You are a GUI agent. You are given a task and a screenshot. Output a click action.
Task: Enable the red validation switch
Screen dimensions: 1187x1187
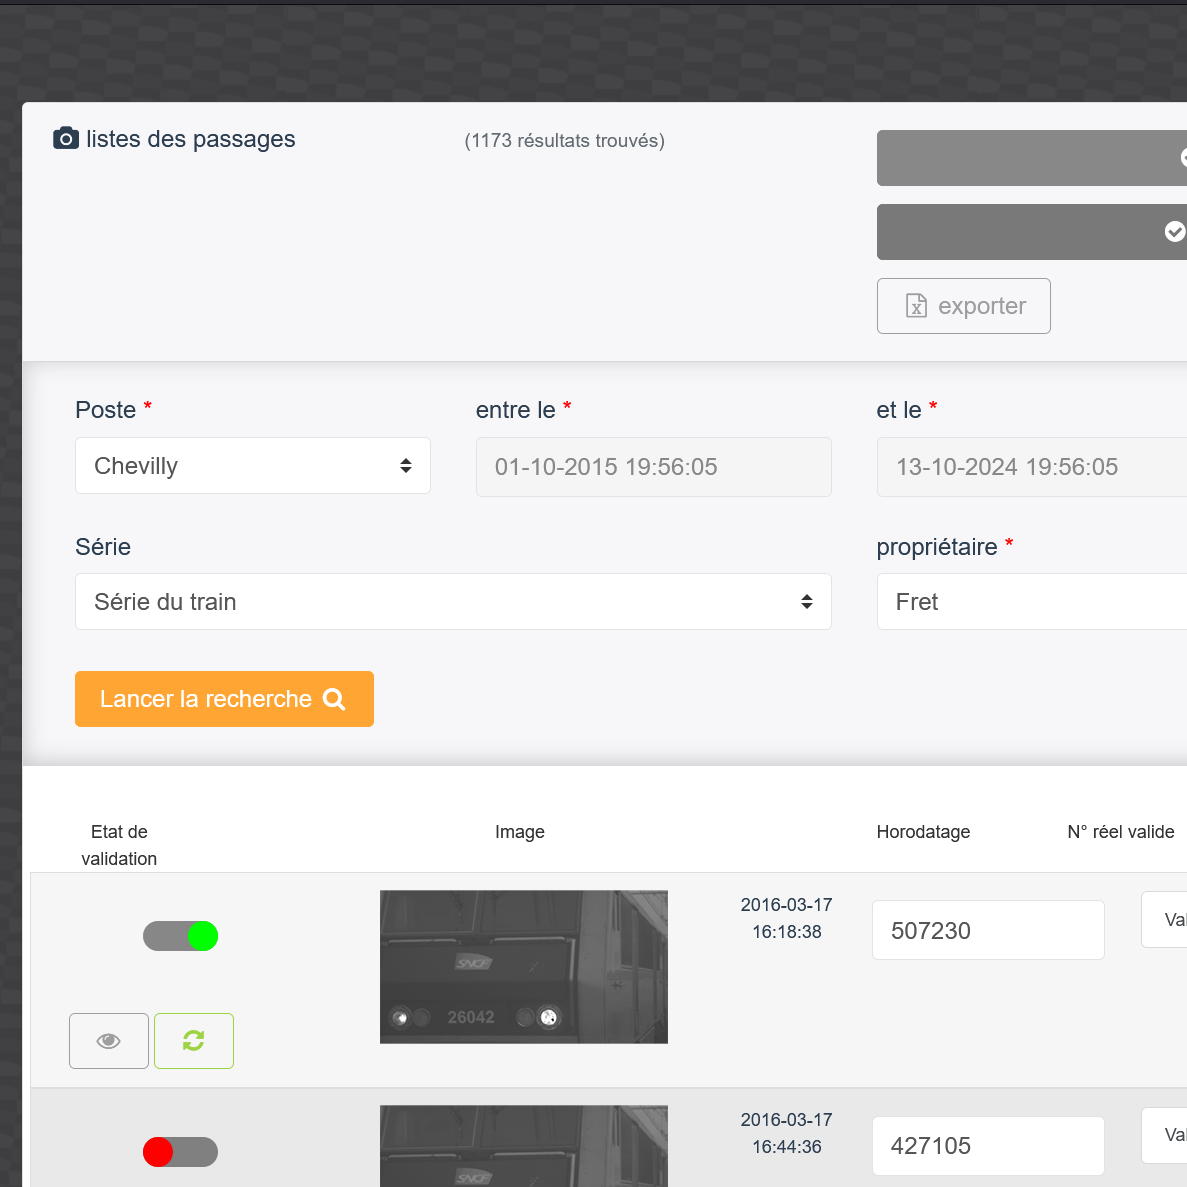181,1152
